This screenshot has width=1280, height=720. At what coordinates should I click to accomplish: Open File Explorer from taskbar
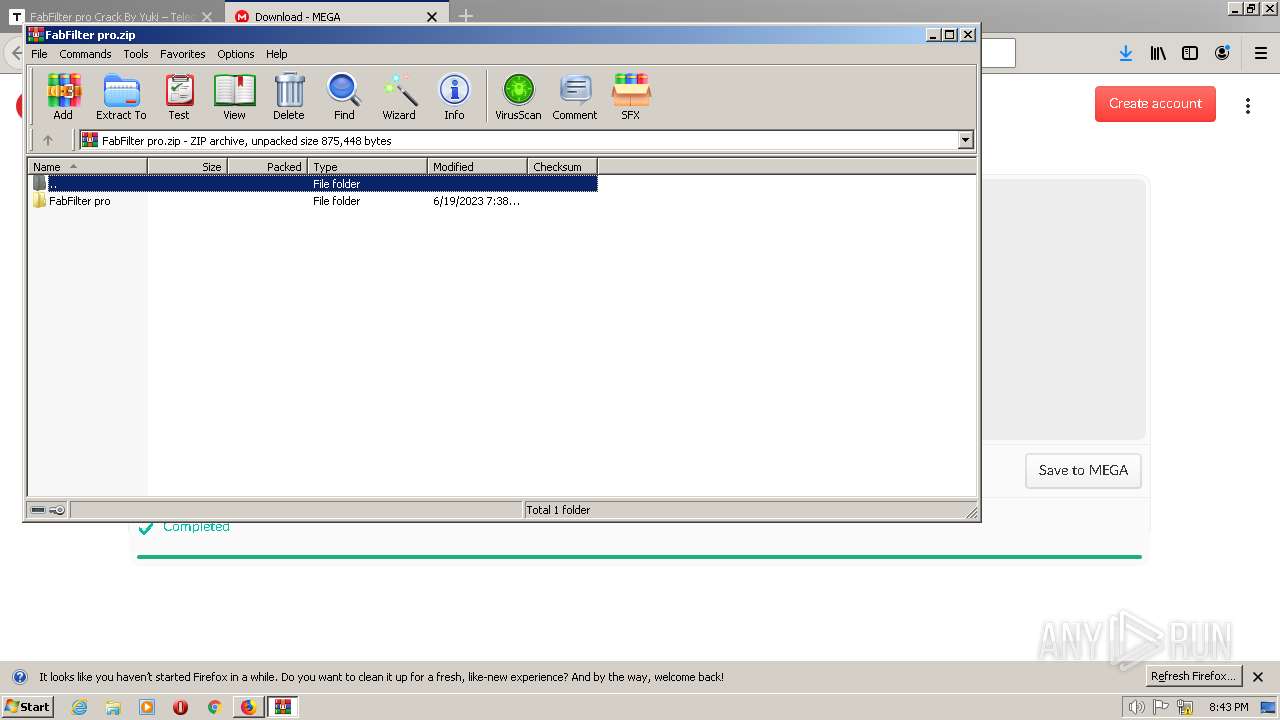(x=113, y=707)
